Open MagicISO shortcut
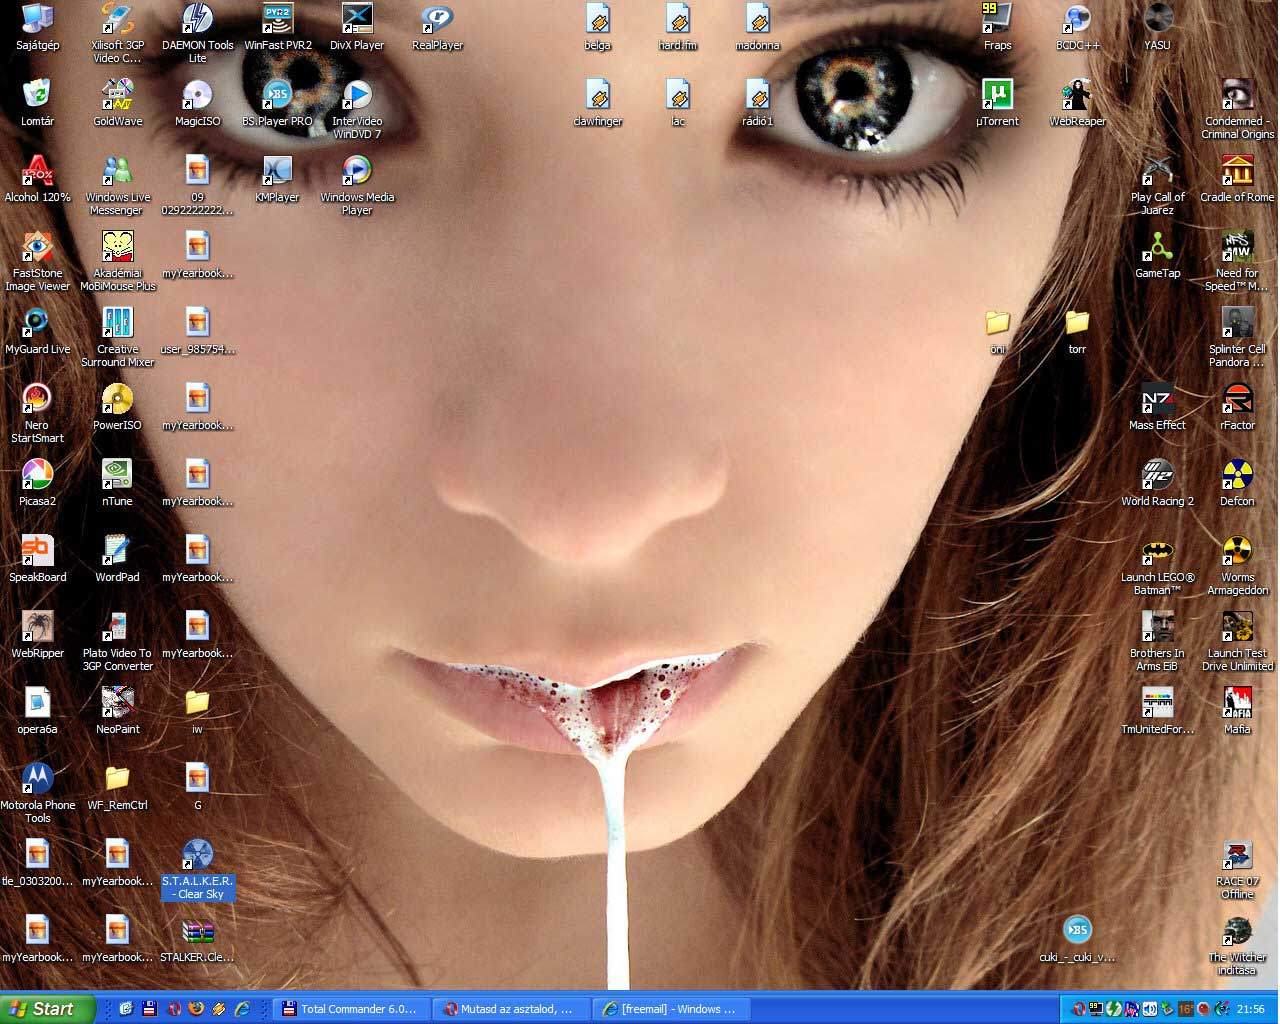 198,103
